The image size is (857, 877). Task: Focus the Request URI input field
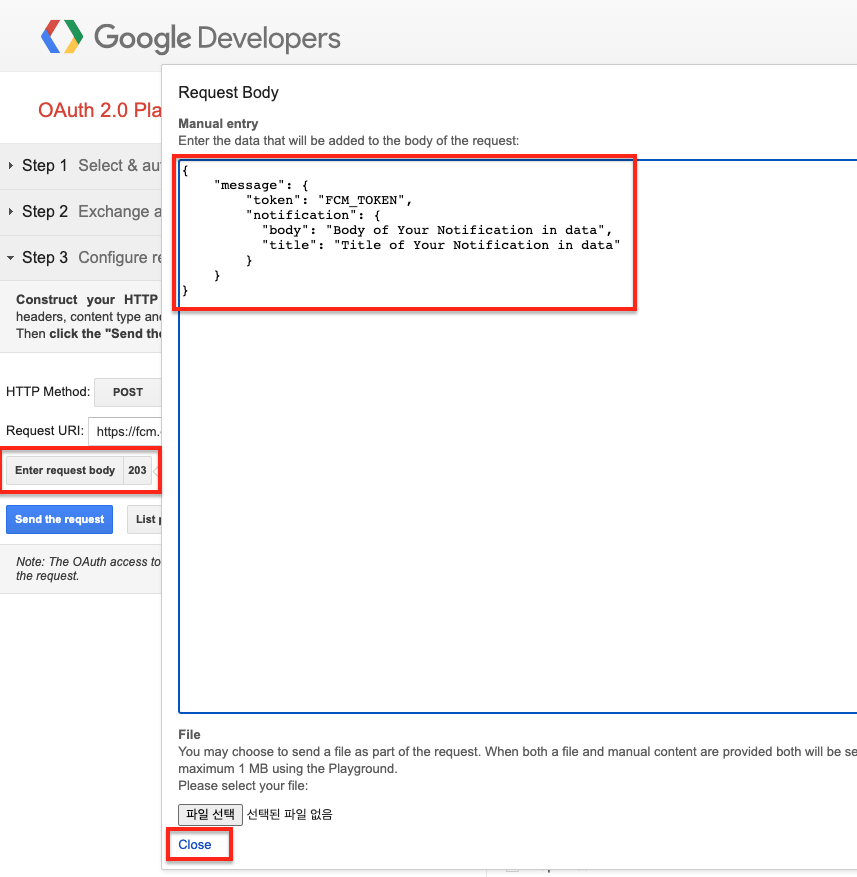pos(125,431)
